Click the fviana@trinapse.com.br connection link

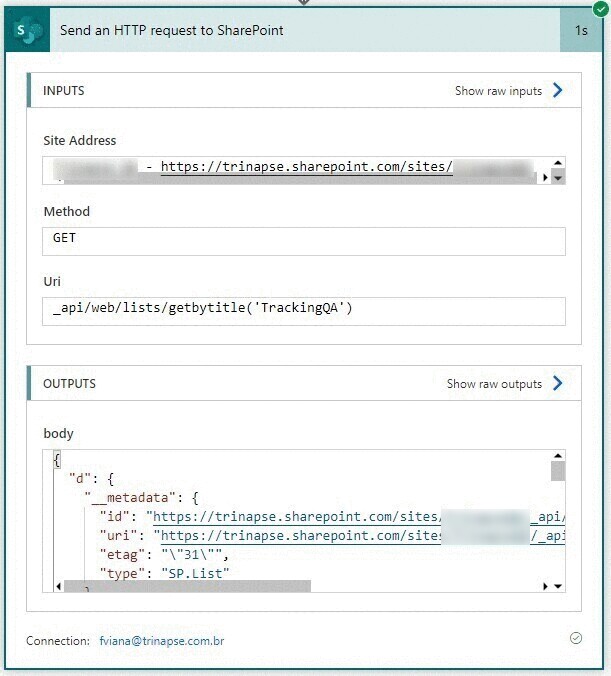161,640
